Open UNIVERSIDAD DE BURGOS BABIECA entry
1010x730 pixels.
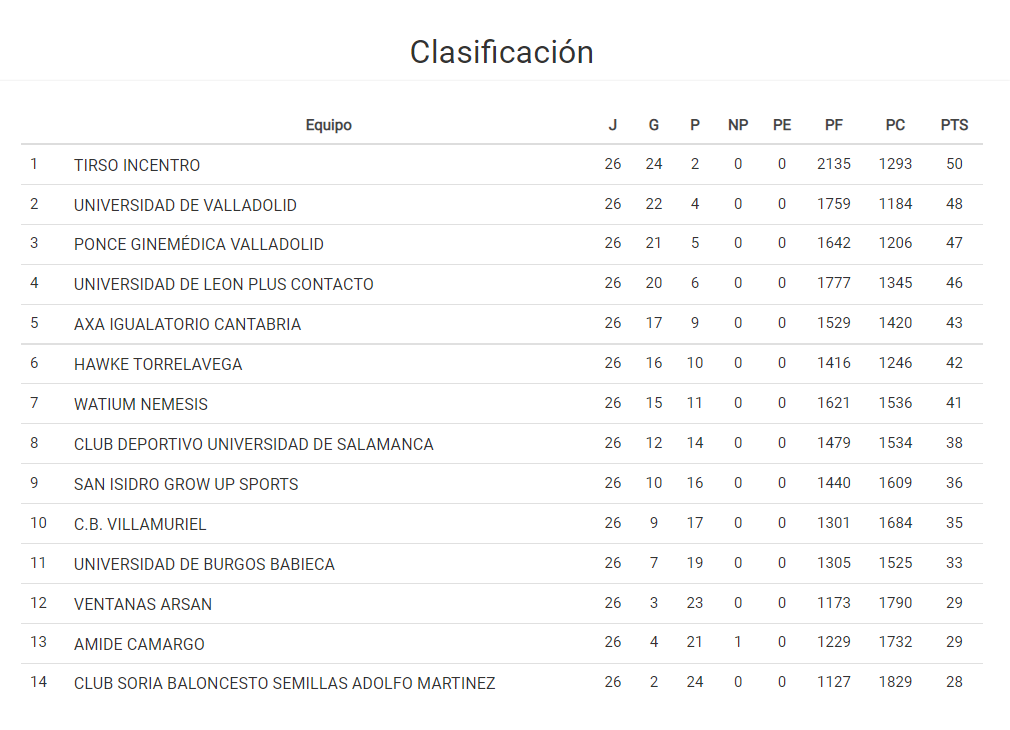coord(204,564)
